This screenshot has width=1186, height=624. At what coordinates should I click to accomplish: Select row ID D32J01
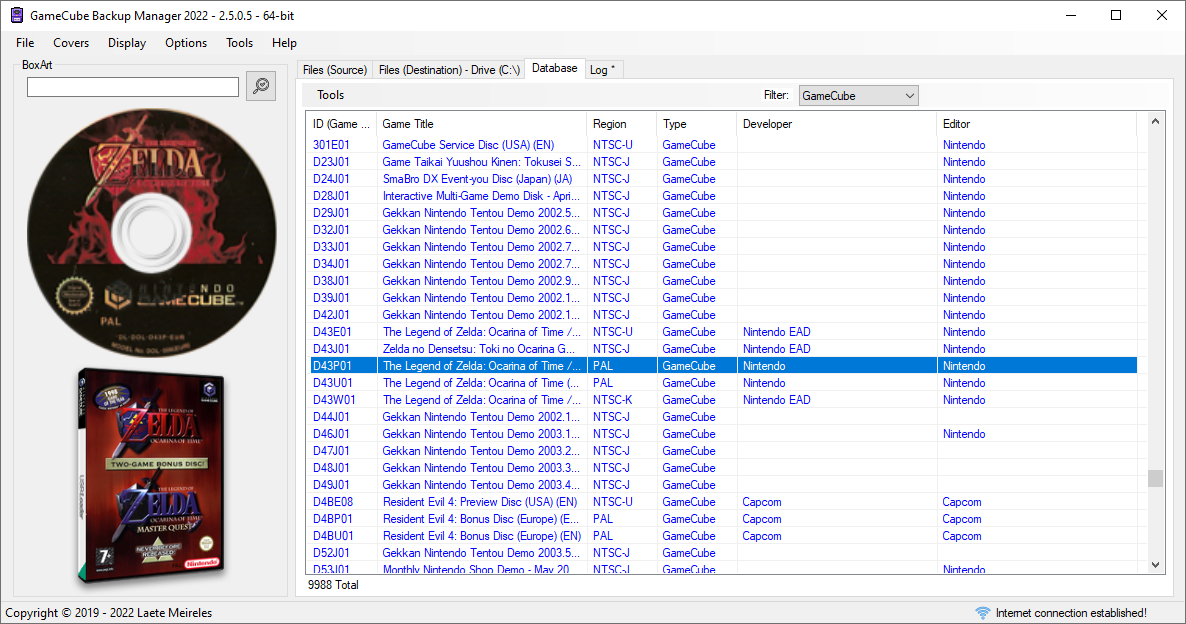pyautogui.click(x=331, y=230)
